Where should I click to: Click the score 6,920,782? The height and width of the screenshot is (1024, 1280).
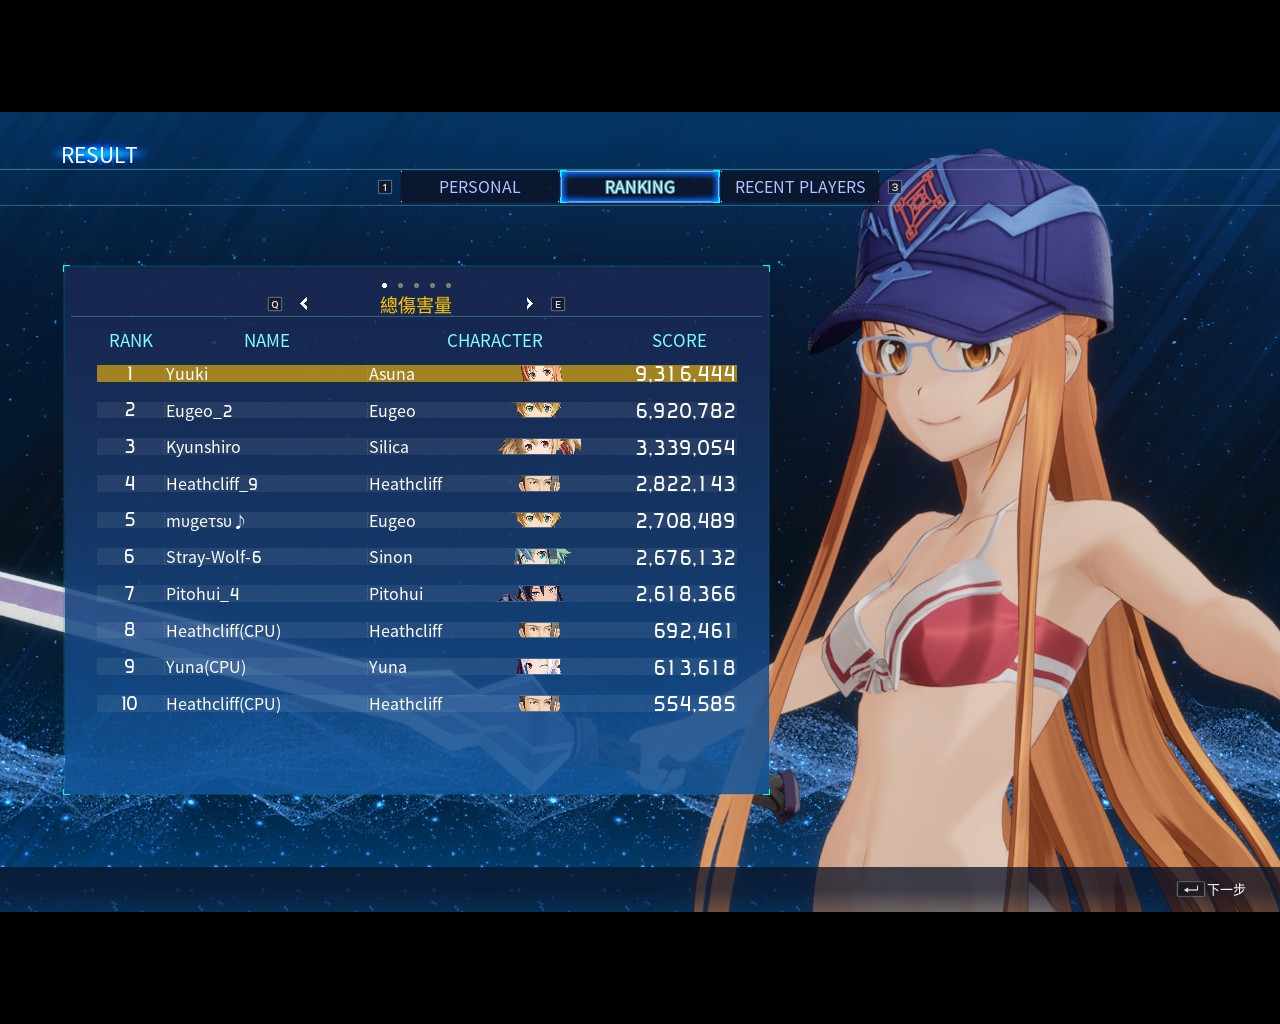[686, 411]
